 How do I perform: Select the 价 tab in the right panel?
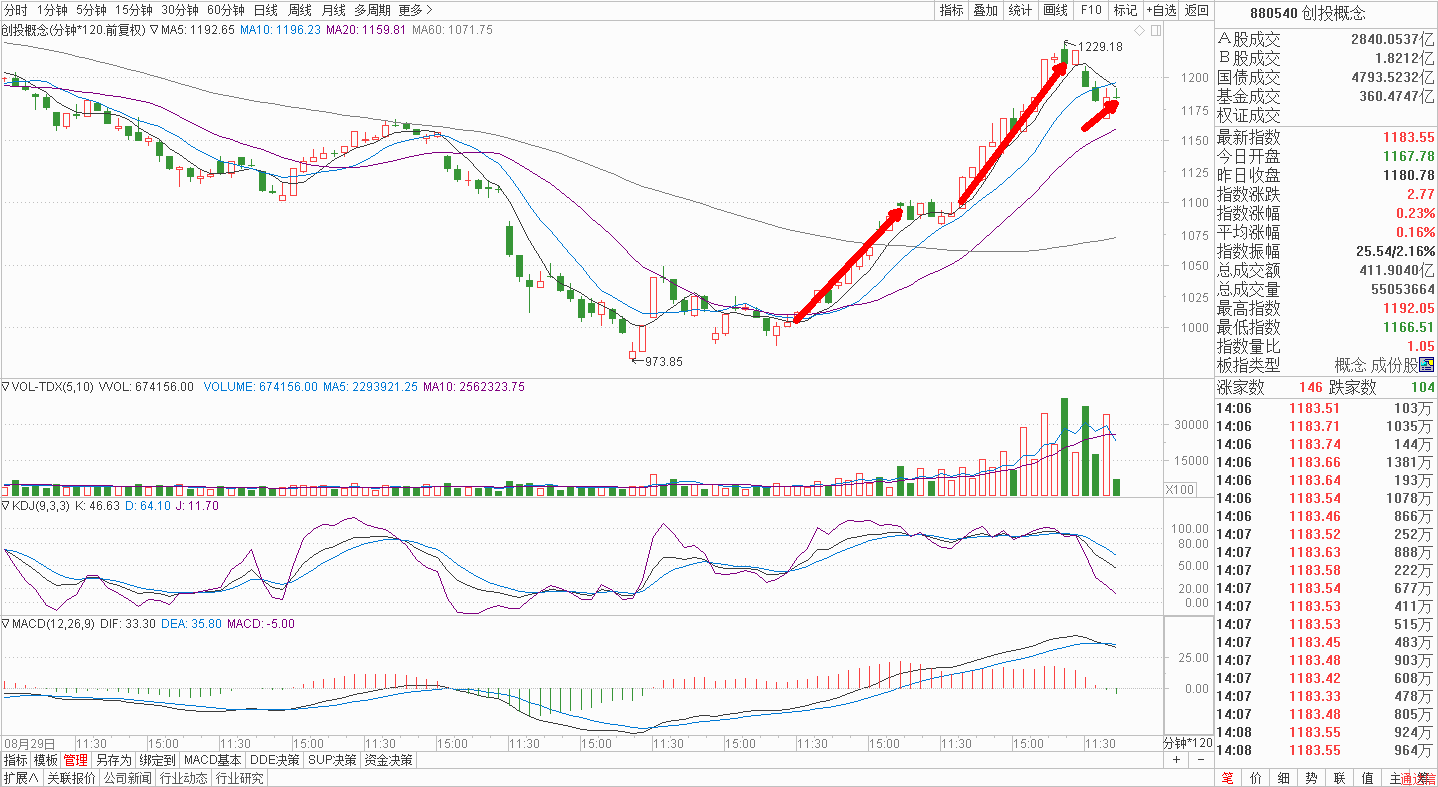[x=1256, y=778]
